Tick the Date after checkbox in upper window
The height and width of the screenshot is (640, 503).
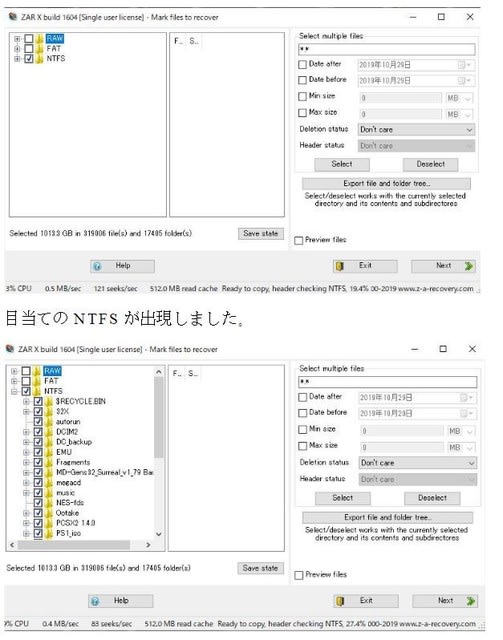point(303,64)
